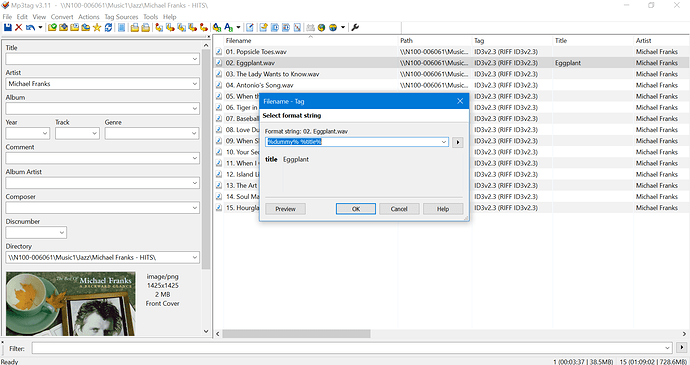The width and height of the screenshot is (690, 365).
Task: Click the placeholder arrow button beside format string
Action: coord(458,142)
